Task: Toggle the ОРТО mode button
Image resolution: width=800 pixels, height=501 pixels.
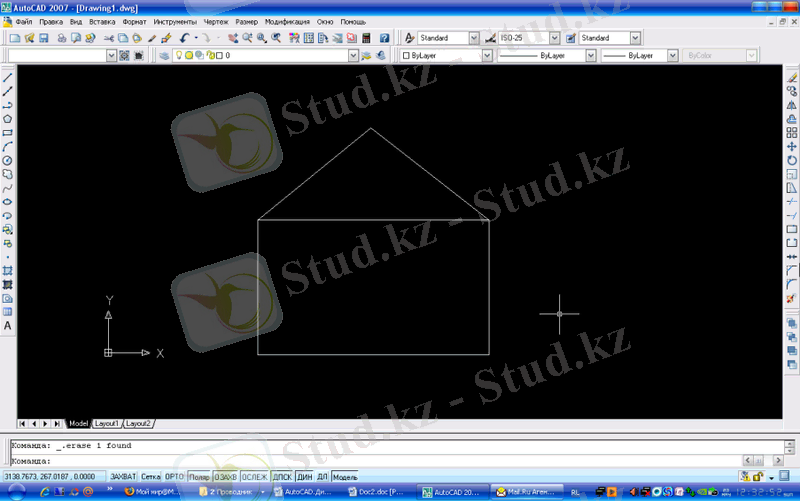Action: (174, 477)
